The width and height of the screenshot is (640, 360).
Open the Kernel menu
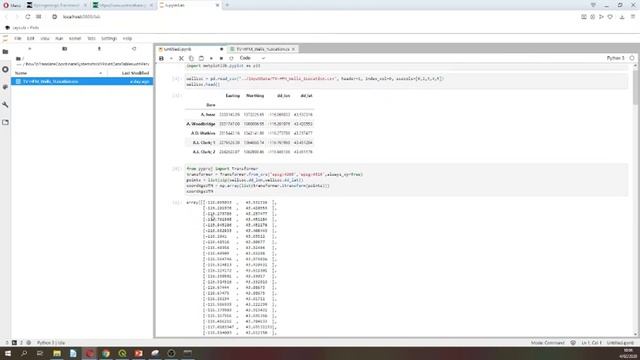pos(75,38)
